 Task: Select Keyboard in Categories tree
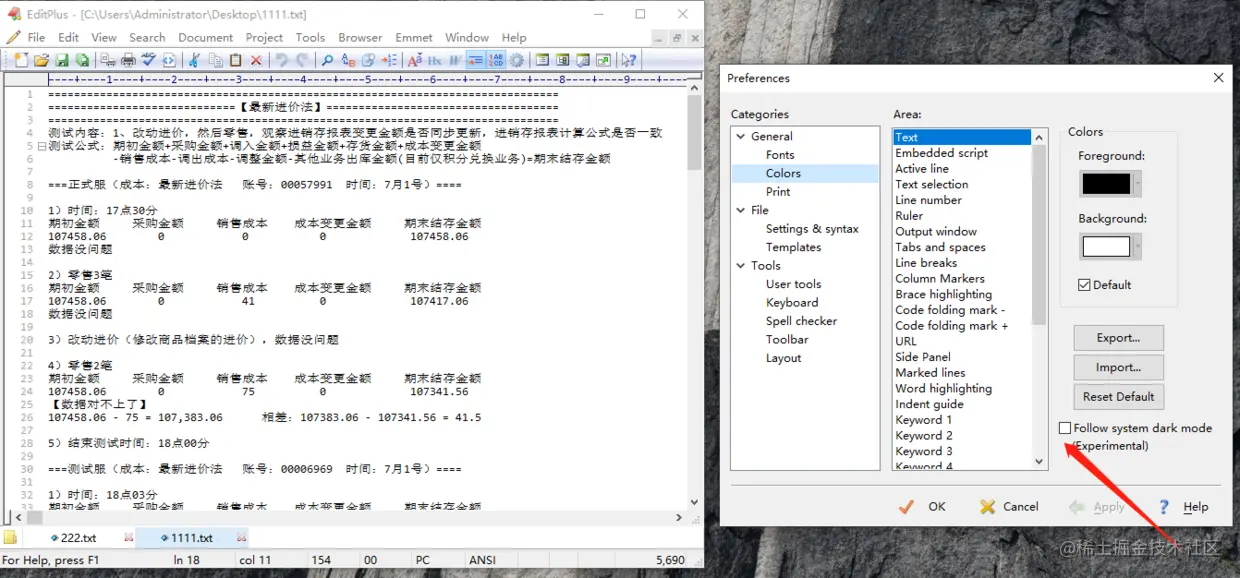coord(792,303)
